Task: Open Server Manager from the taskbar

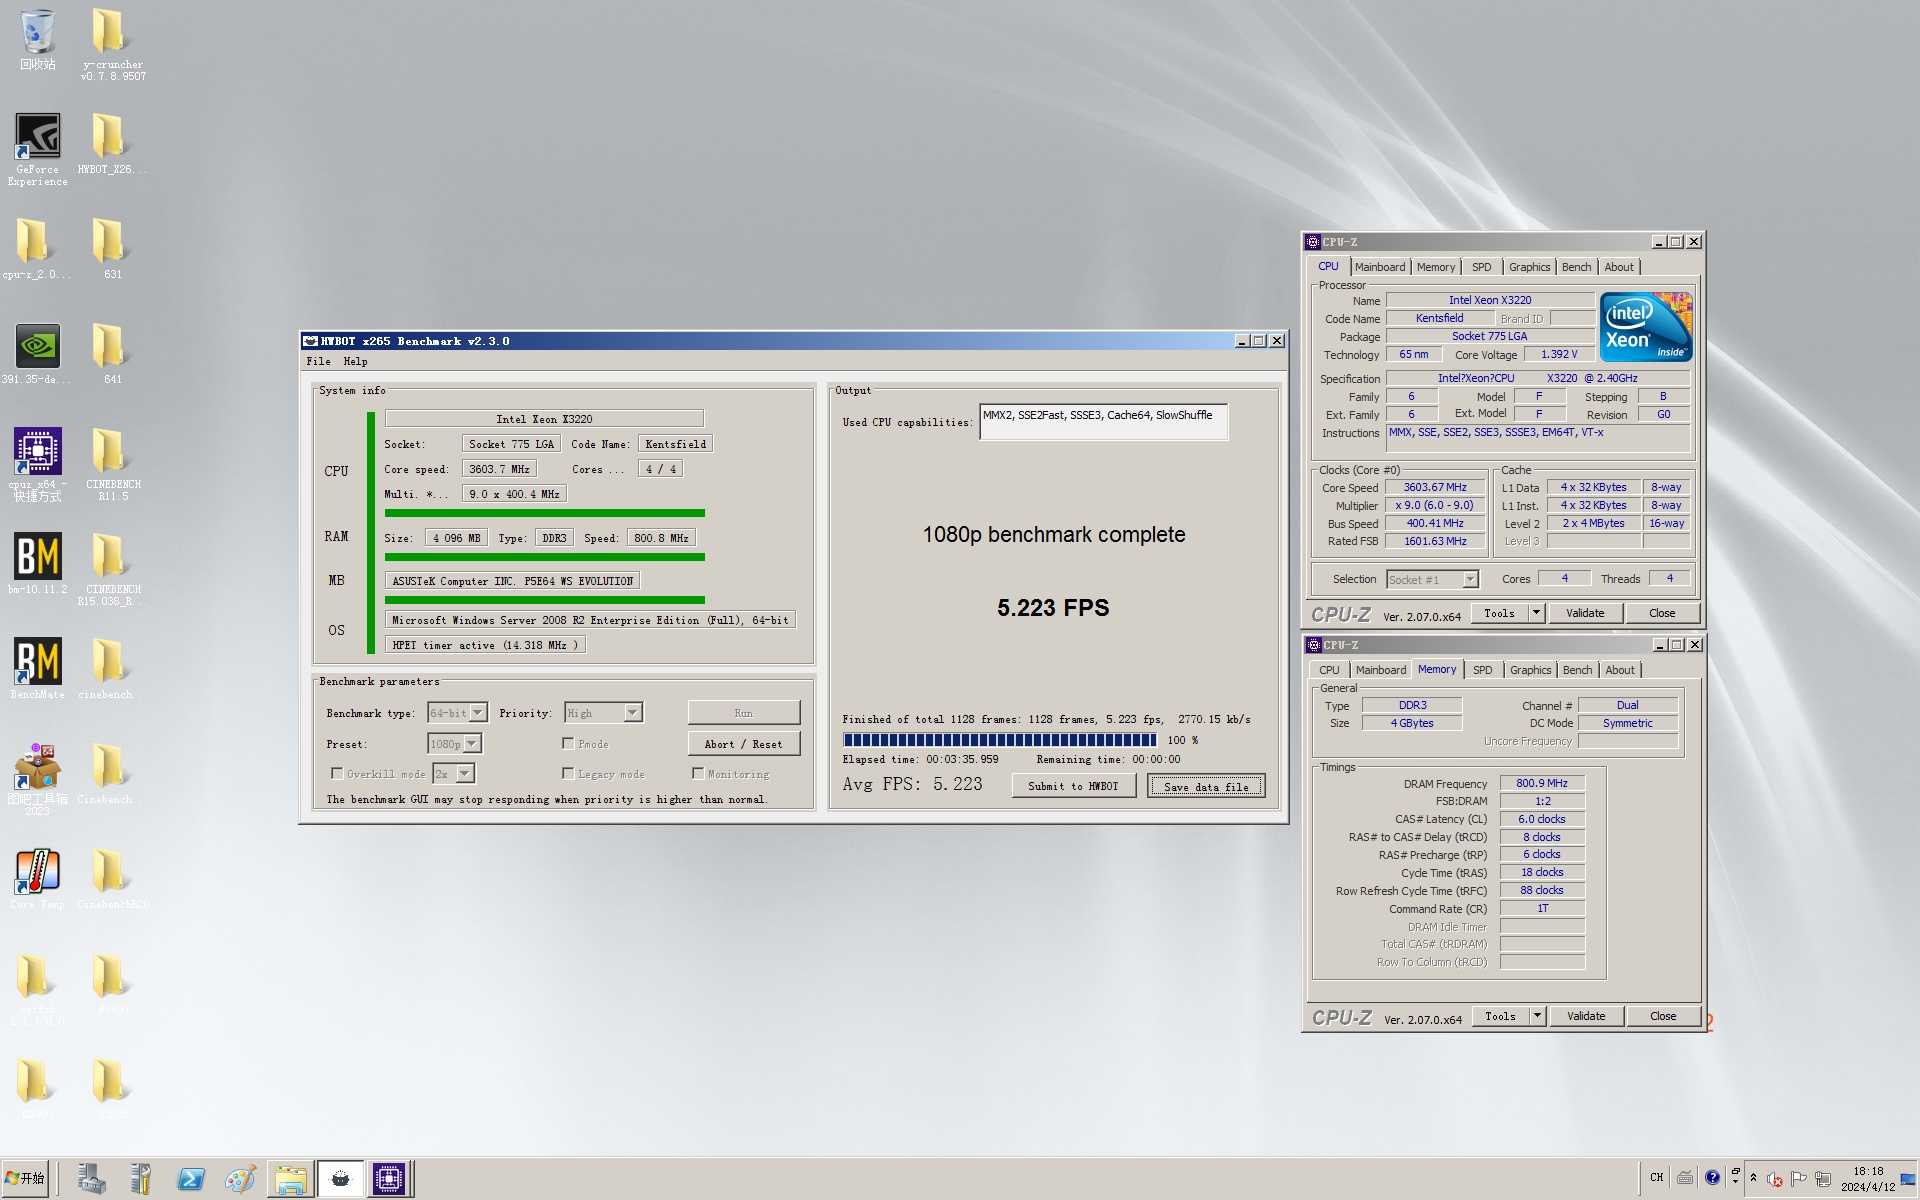Action: tap(92, 1178)
